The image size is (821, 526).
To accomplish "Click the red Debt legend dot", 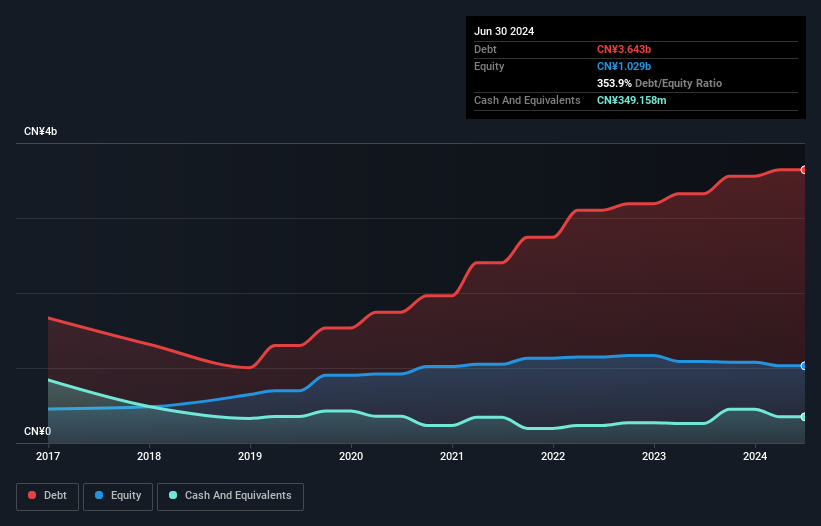I will click(x=32, y=495).
